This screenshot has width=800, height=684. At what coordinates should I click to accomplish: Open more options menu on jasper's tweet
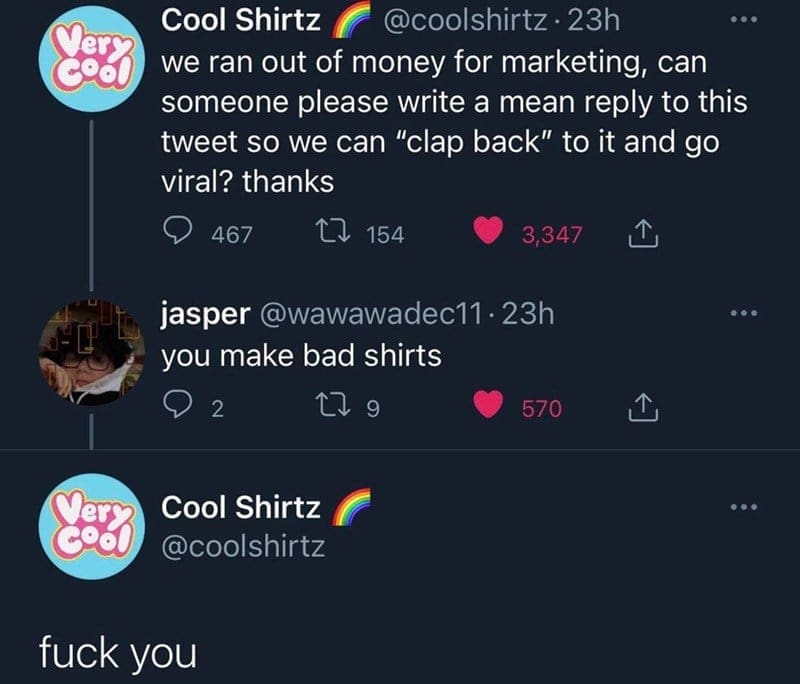tap(744, 313)
